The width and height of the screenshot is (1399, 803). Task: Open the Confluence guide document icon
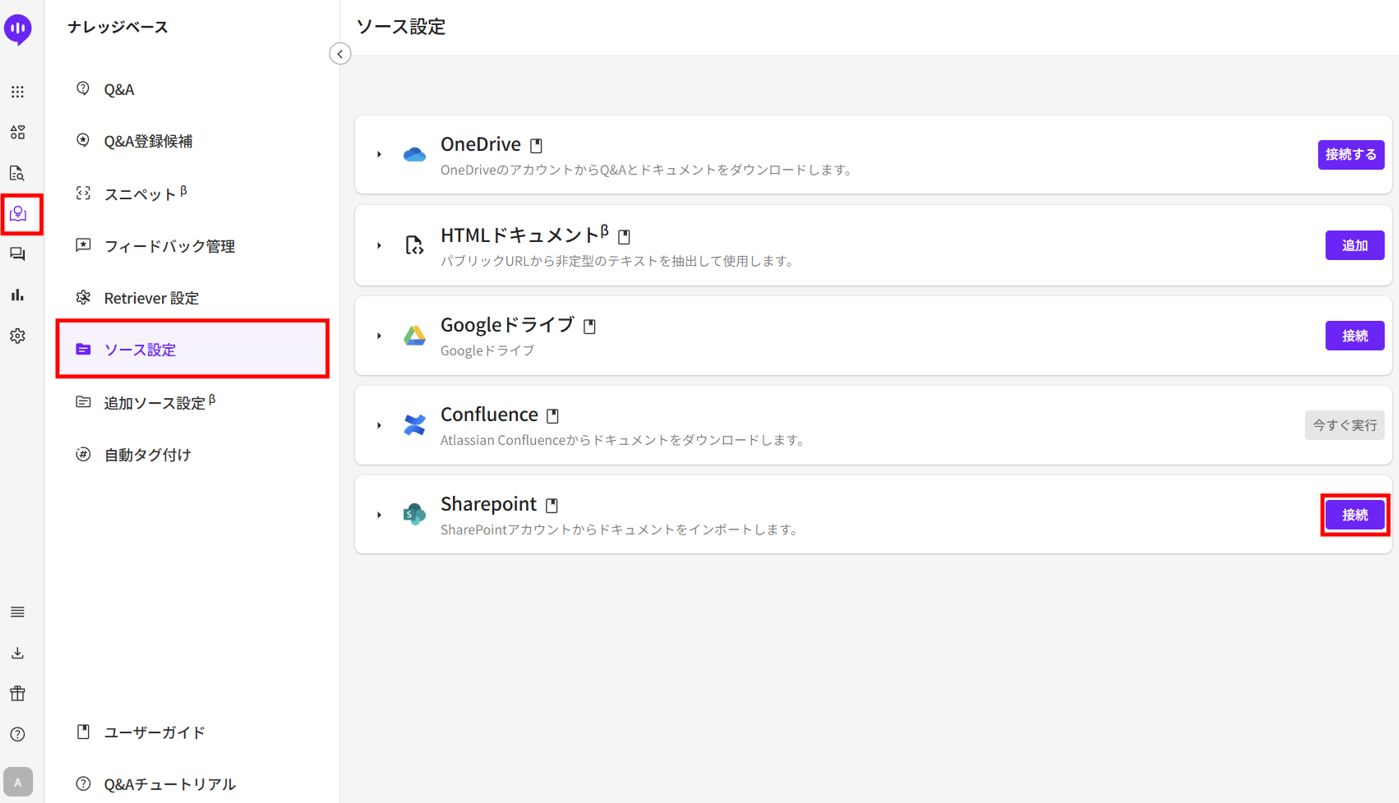click(x=552, y=416)
